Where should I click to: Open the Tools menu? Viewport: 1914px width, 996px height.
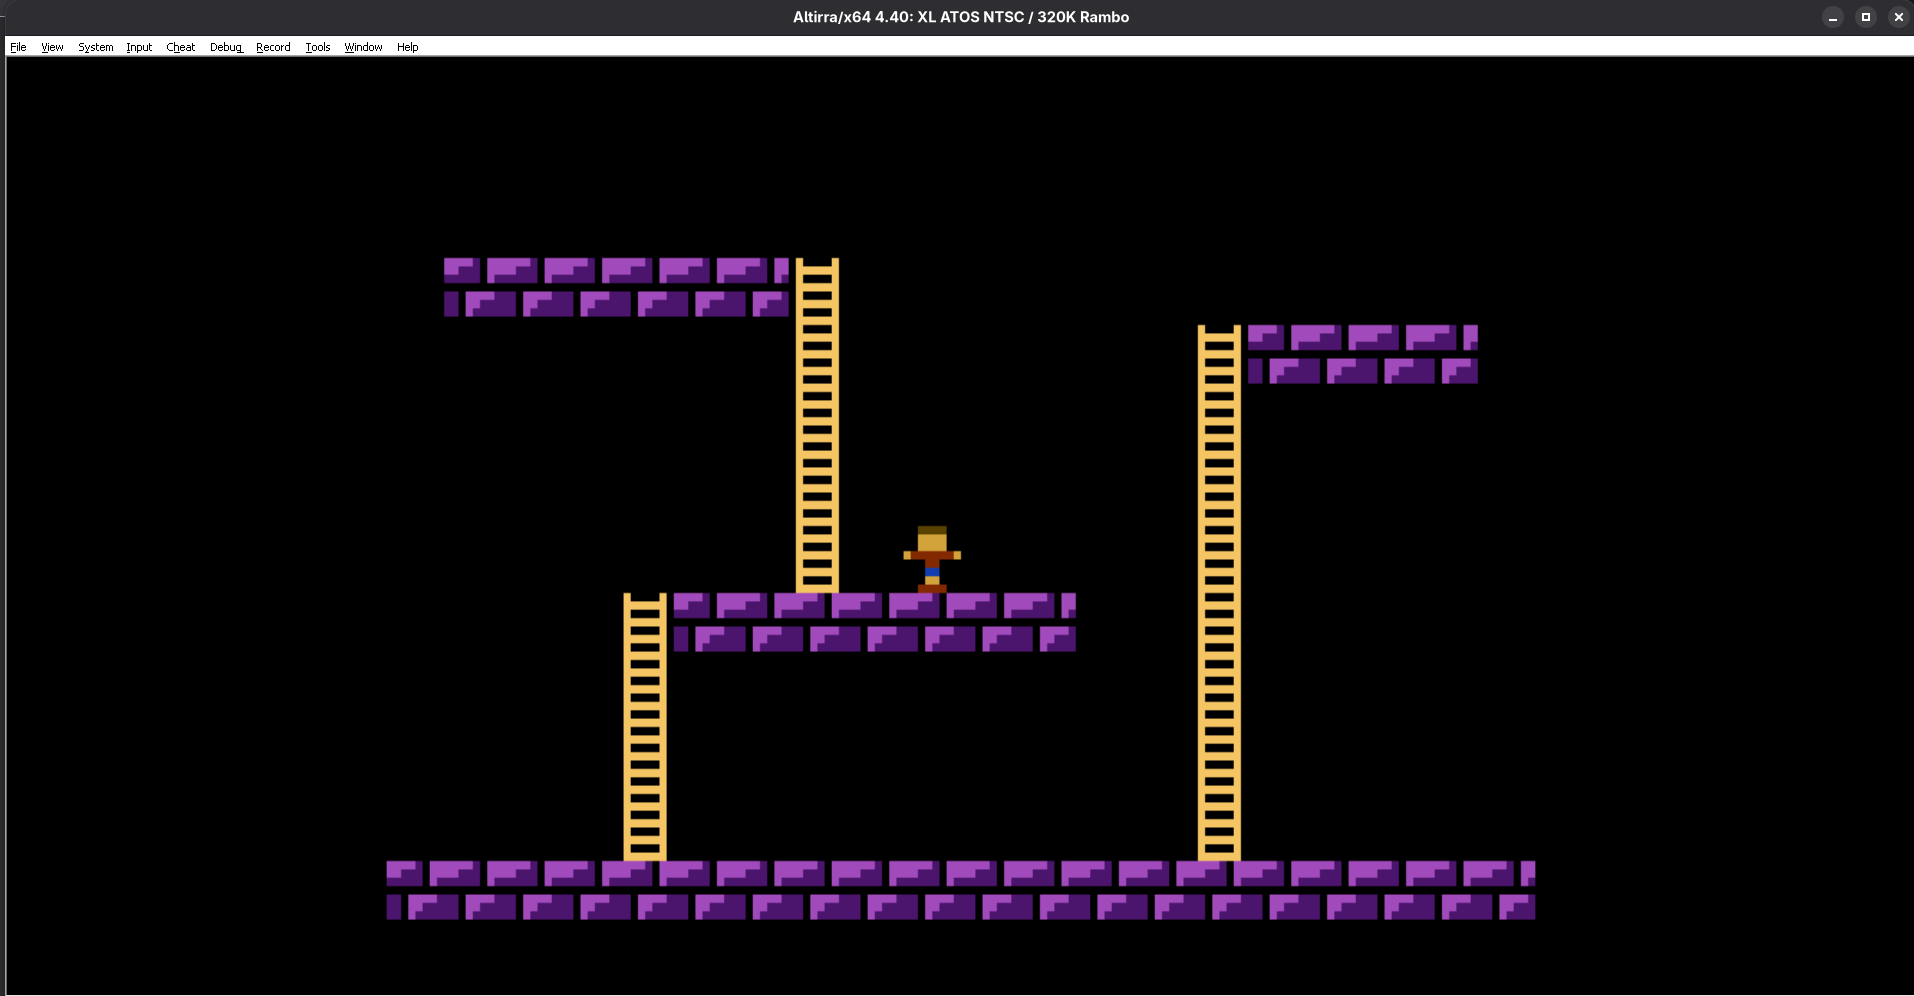tap(318, 47)
